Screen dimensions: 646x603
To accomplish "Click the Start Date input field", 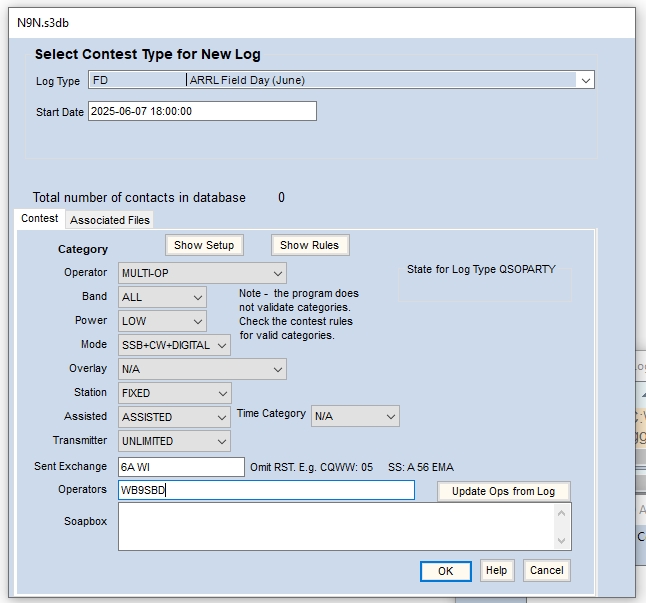I will tap(202, 112).
